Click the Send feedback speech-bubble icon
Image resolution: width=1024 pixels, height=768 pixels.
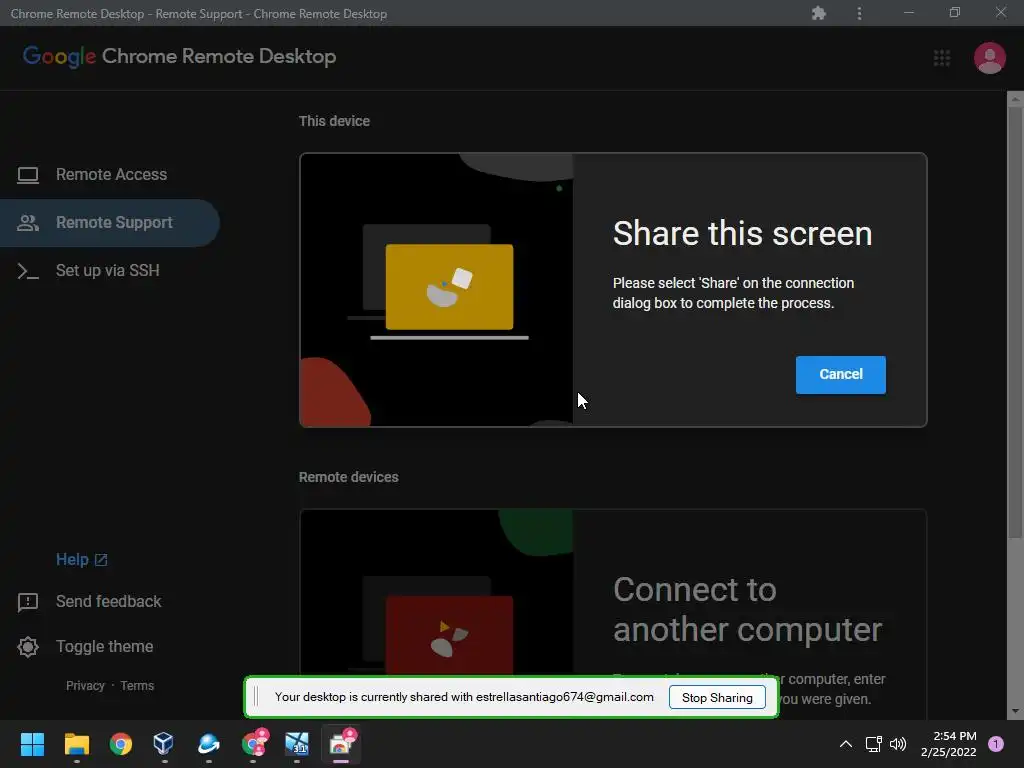[x=27, y=602]
